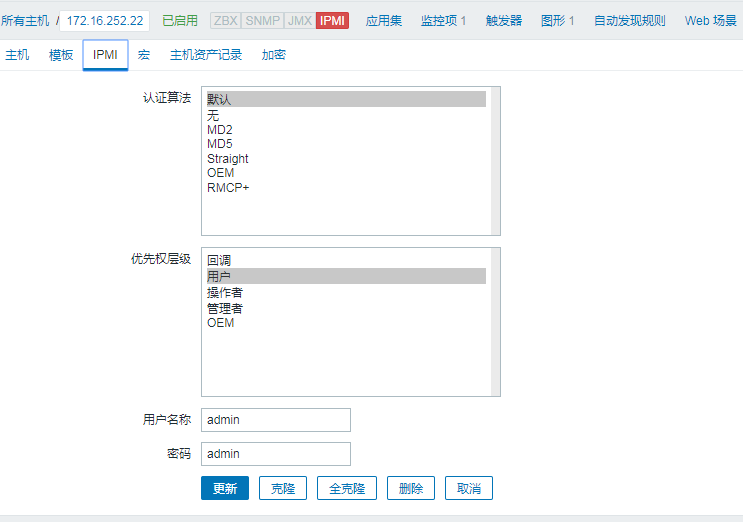This screenshot has height=522, width=743.
Task: Switch to the 模板 tab
Action: 61,55
